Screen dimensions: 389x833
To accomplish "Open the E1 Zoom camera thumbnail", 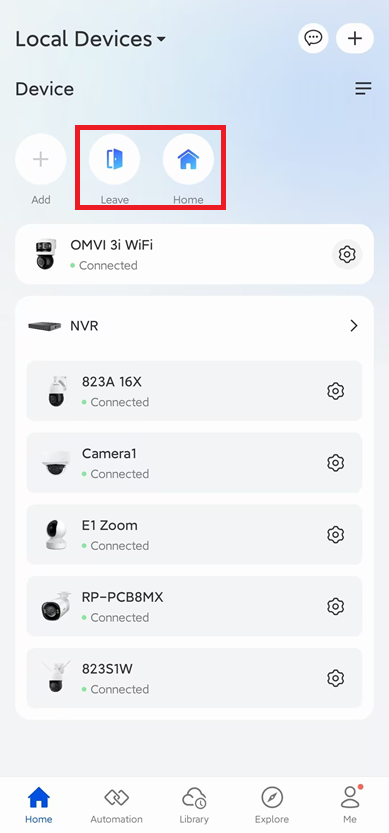I will click(x=56, y=535).
